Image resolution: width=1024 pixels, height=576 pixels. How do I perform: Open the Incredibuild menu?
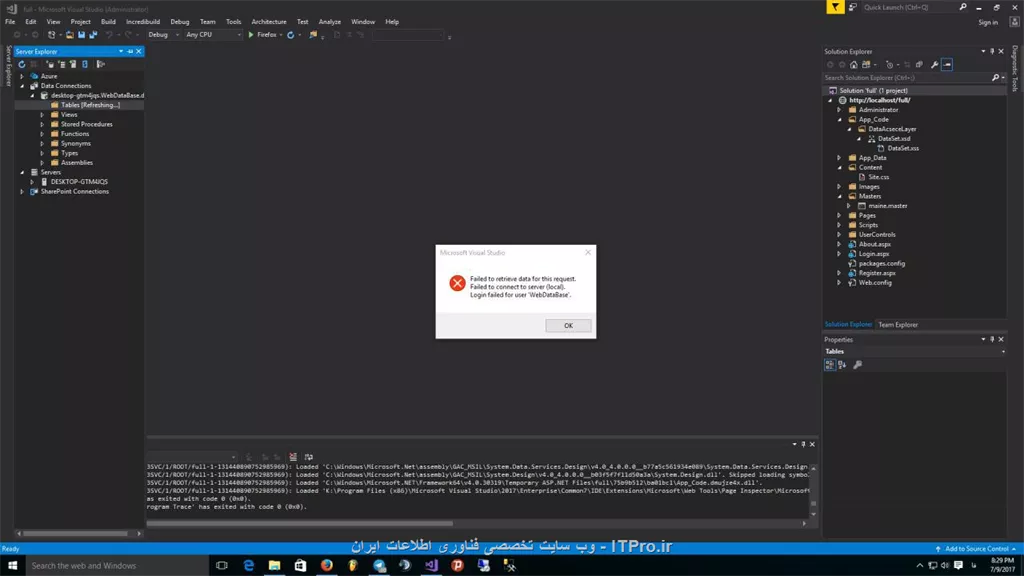tap(142, 22)
